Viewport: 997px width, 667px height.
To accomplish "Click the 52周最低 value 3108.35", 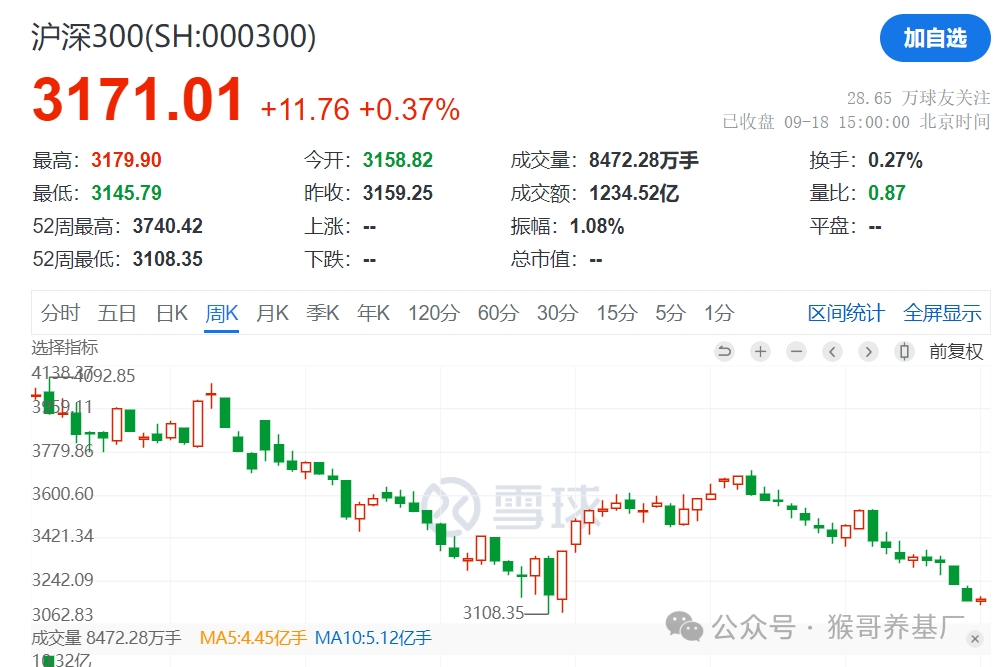I will click(167, 259).
